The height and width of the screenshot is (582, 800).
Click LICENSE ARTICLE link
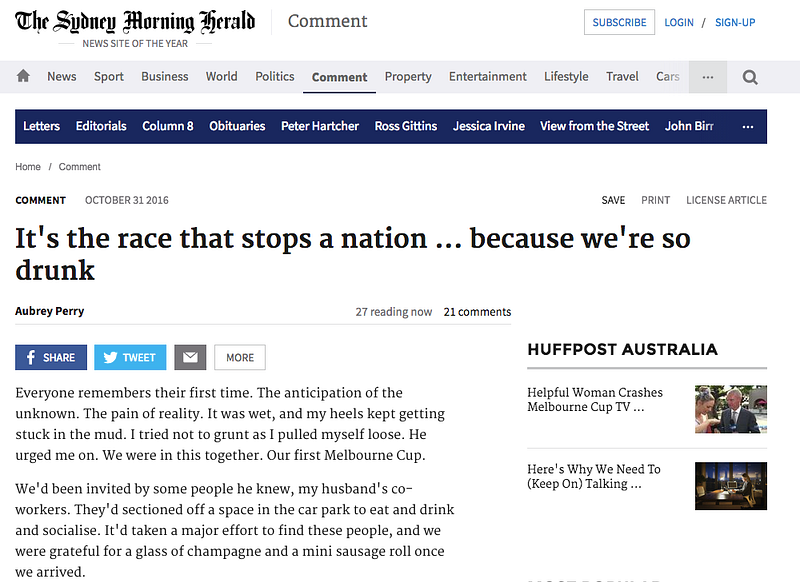727,200
